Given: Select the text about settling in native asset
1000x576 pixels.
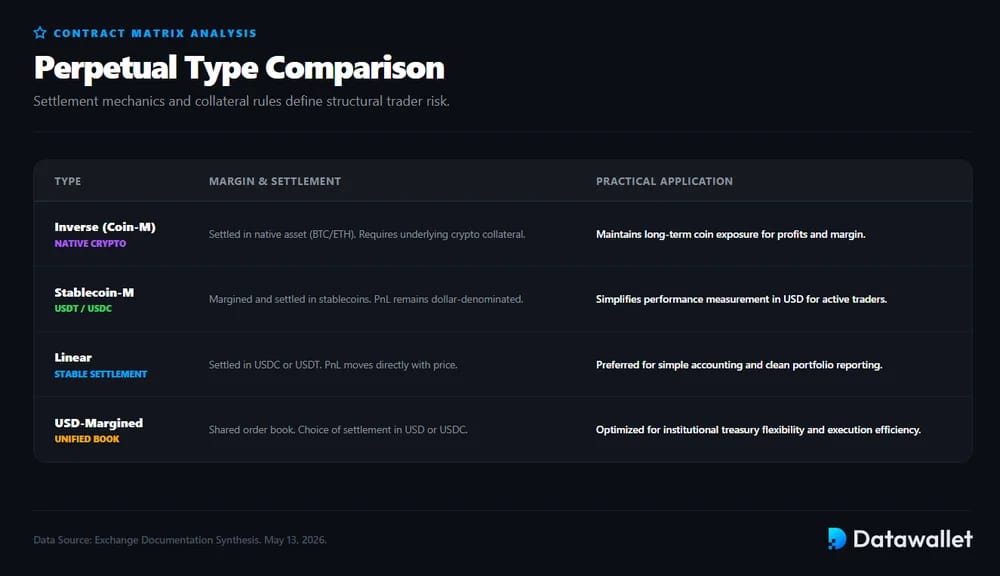Looking at the screenshot, I should pos(367,234).
